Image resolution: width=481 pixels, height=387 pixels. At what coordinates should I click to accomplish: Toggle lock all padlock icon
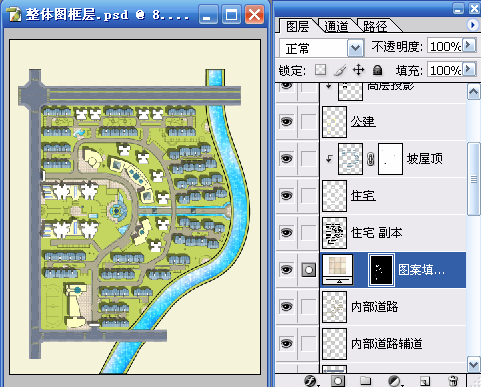point(377,70)
